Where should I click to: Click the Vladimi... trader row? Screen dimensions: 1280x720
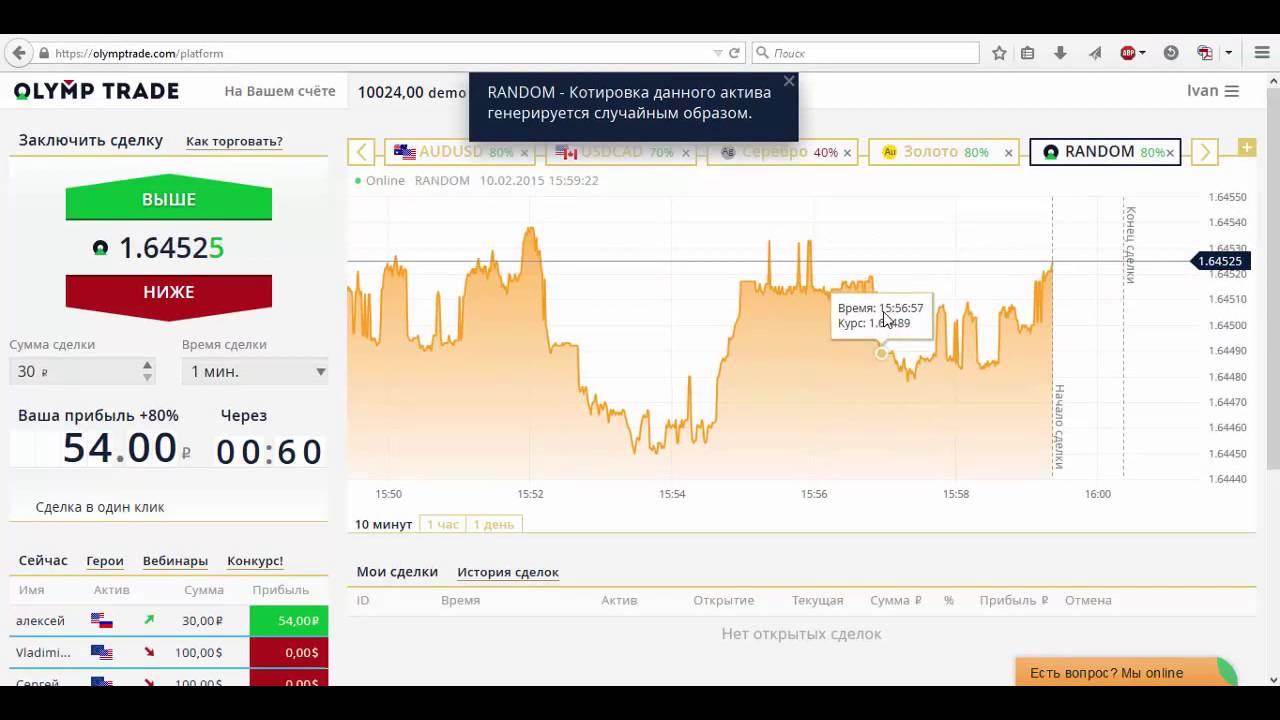(x=169, y=653)
